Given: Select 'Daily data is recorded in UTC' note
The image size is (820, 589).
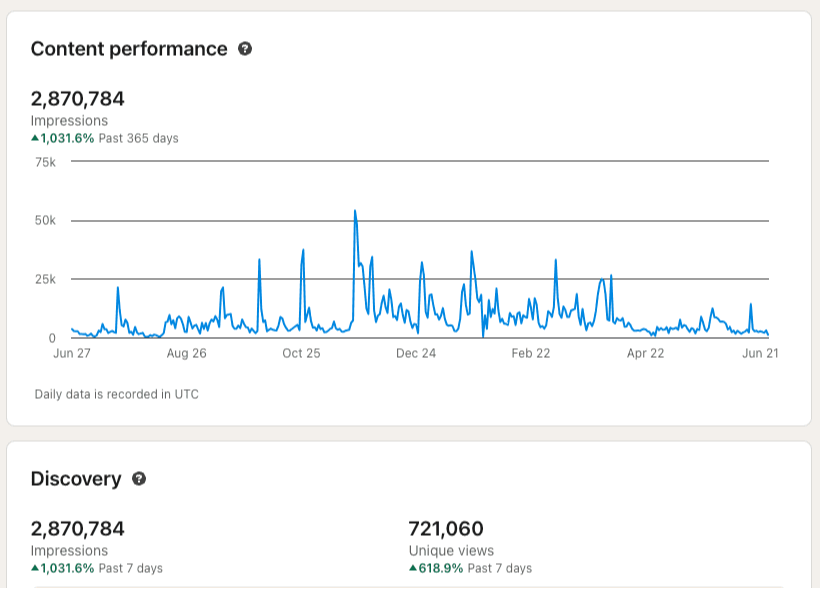Looking at the screenshot, I should point(117,394).
